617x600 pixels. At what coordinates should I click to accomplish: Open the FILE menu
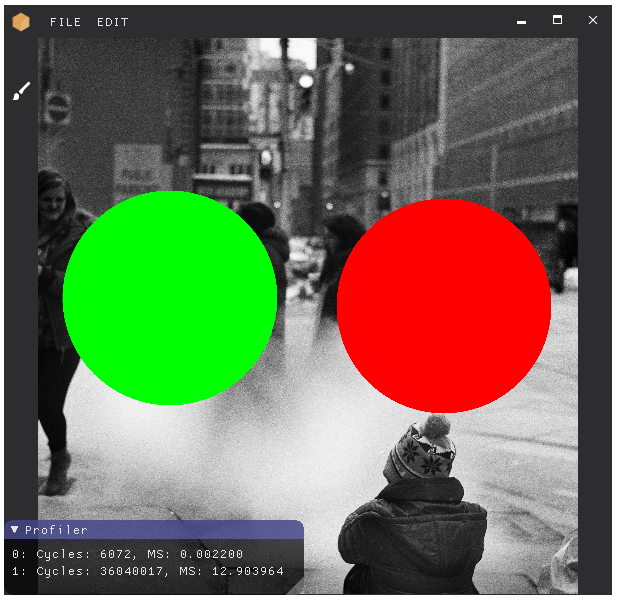66,22
